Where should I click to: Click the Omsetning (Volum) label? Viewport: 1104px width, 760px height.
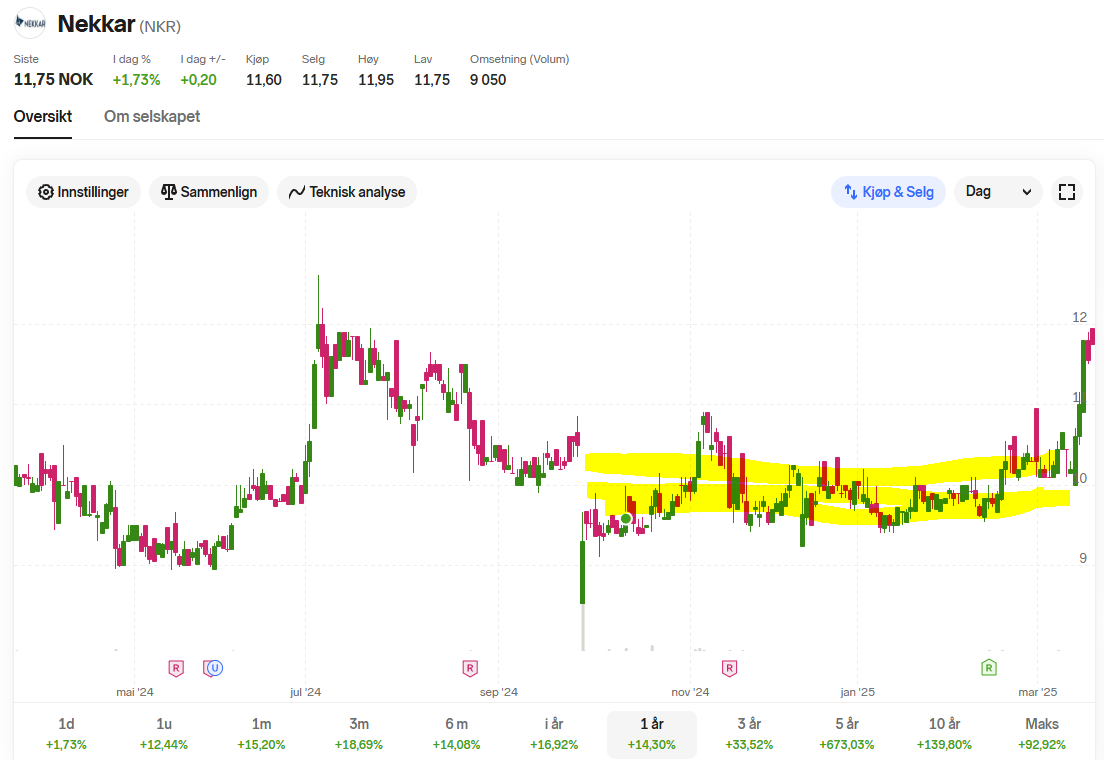(x=520, y=59)
